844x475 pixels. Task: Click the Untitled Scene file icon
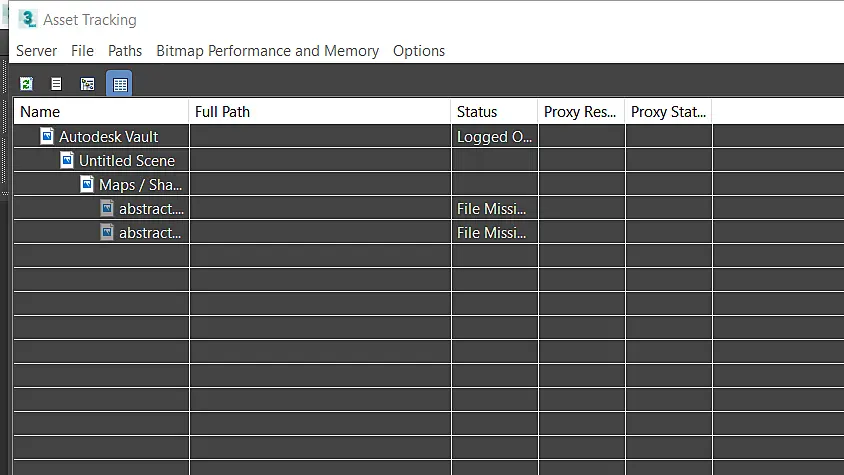point(67,160)
